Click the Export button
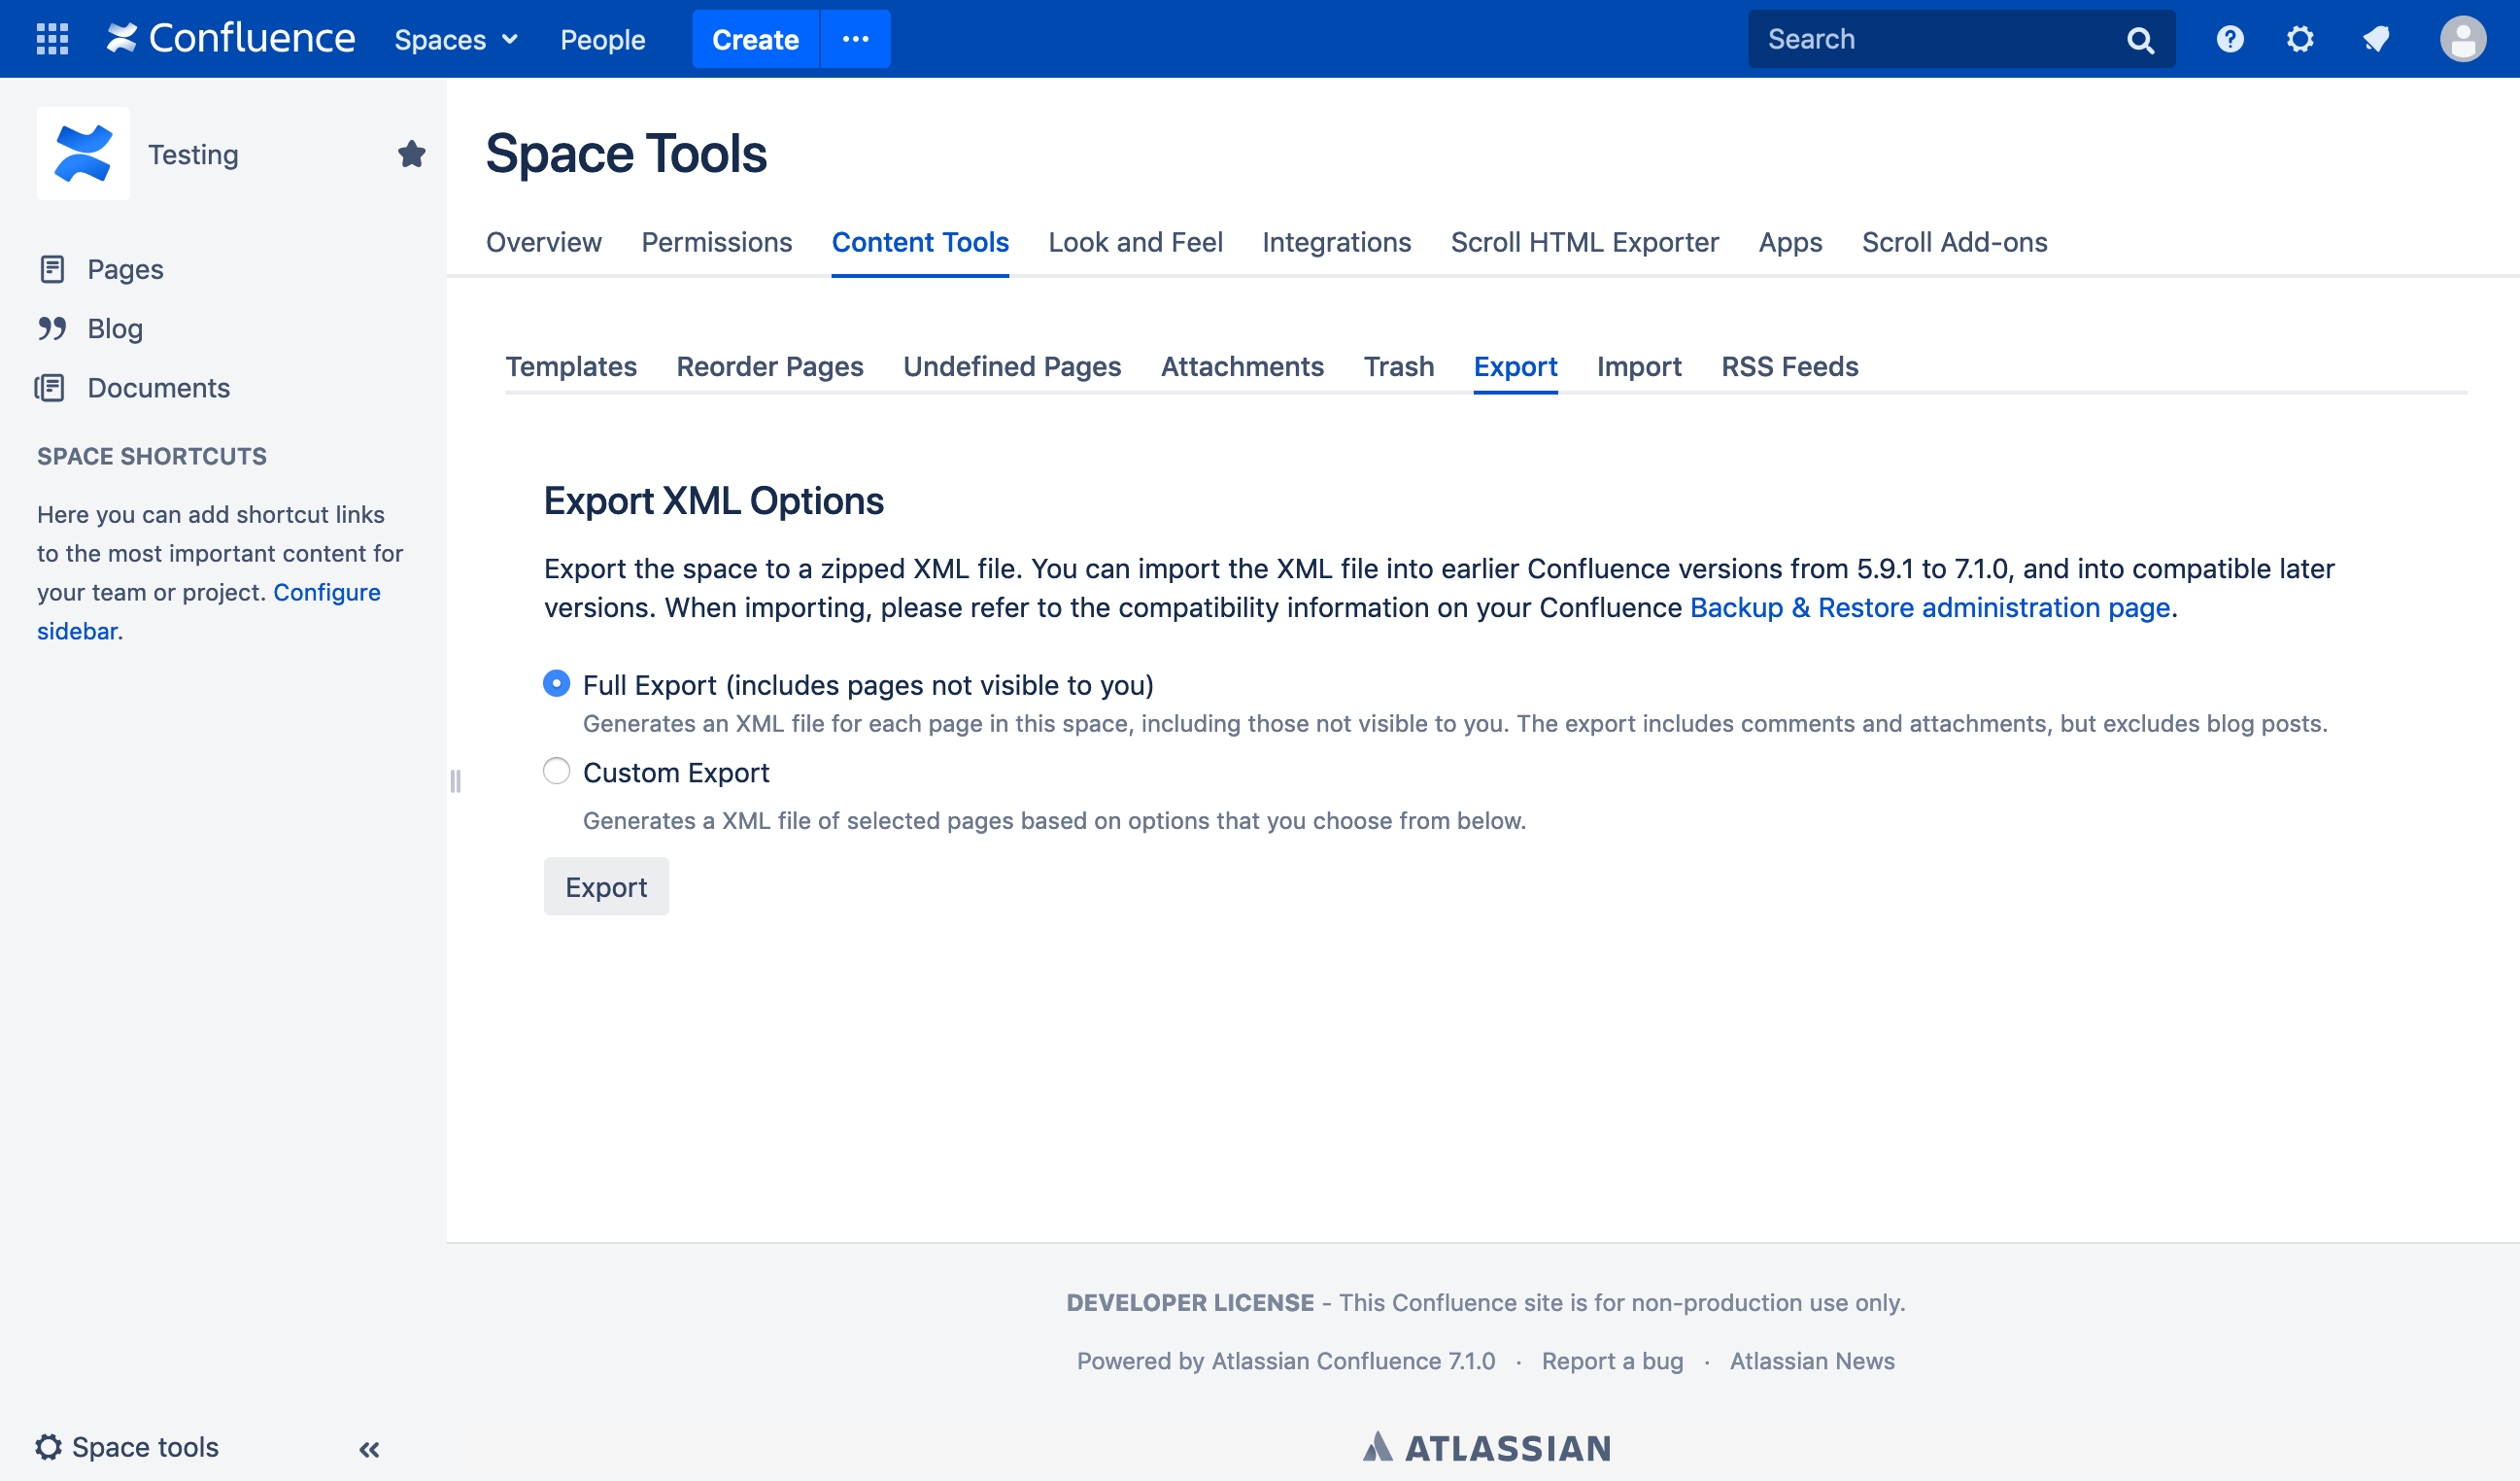The image size is (2520, 1481). [605, 887]
